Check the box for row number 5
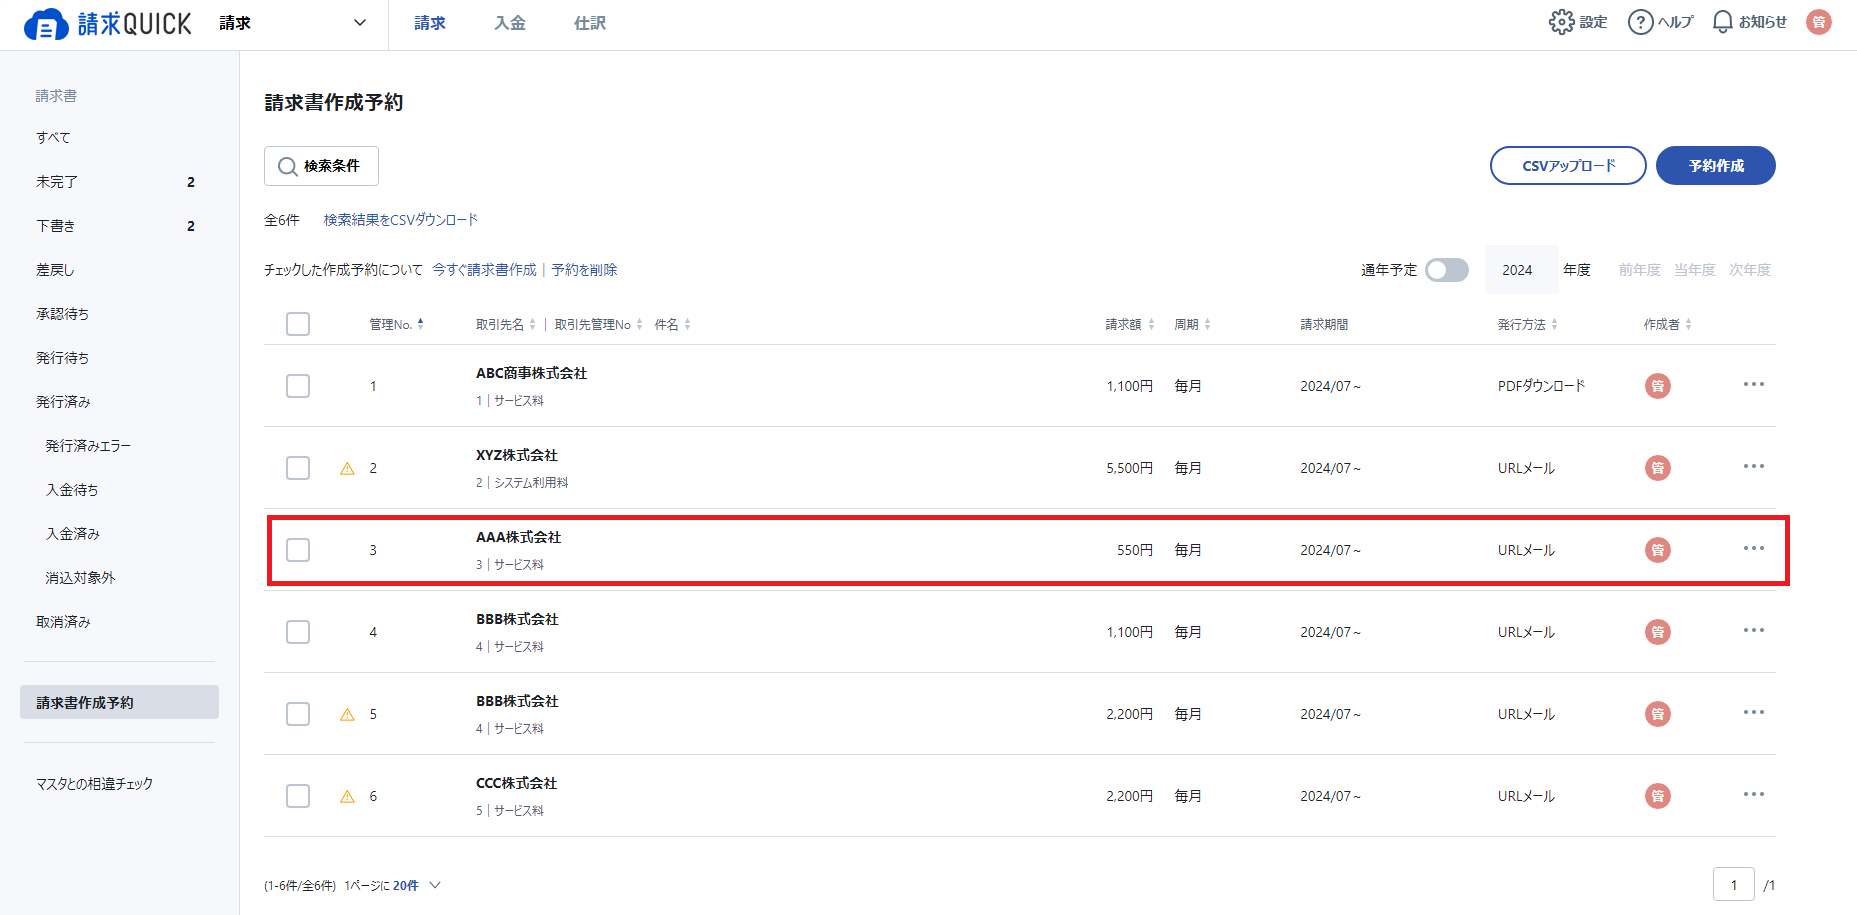The image size is (1857, 915). coord(298,714)
